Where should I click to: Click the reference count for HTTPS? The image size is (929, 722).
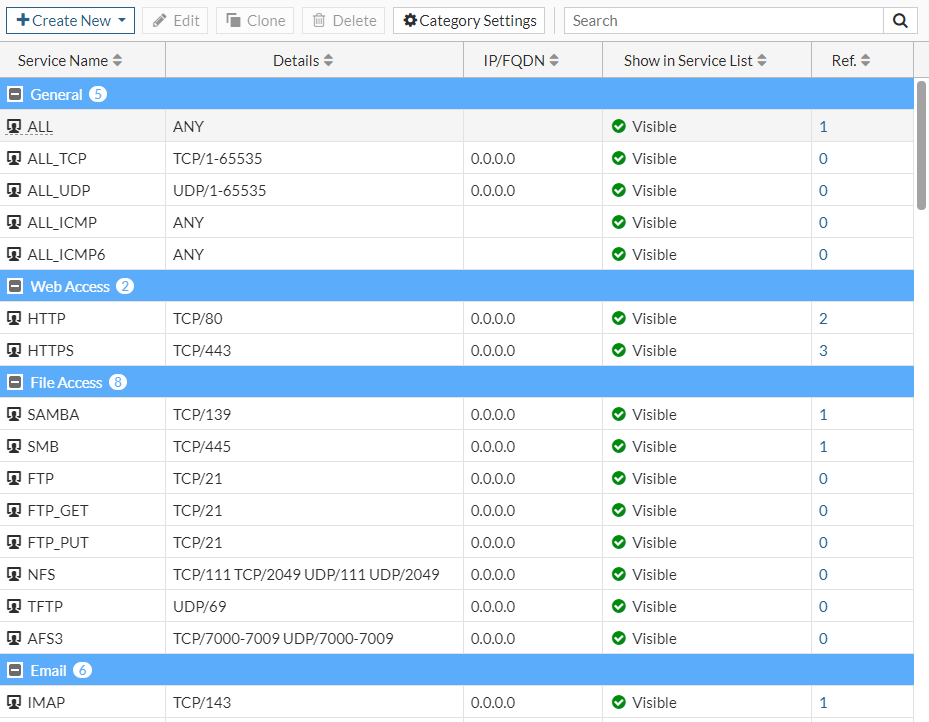pos(823,351)
